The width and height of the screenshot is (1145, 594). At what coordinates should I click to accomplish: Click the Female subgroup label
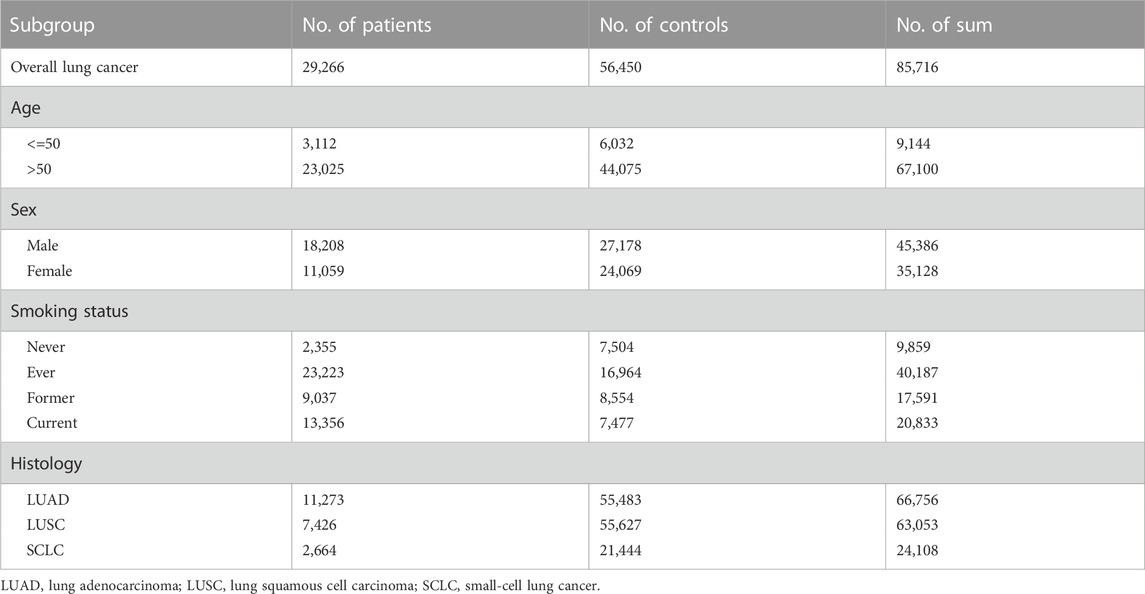click(49, 271)
